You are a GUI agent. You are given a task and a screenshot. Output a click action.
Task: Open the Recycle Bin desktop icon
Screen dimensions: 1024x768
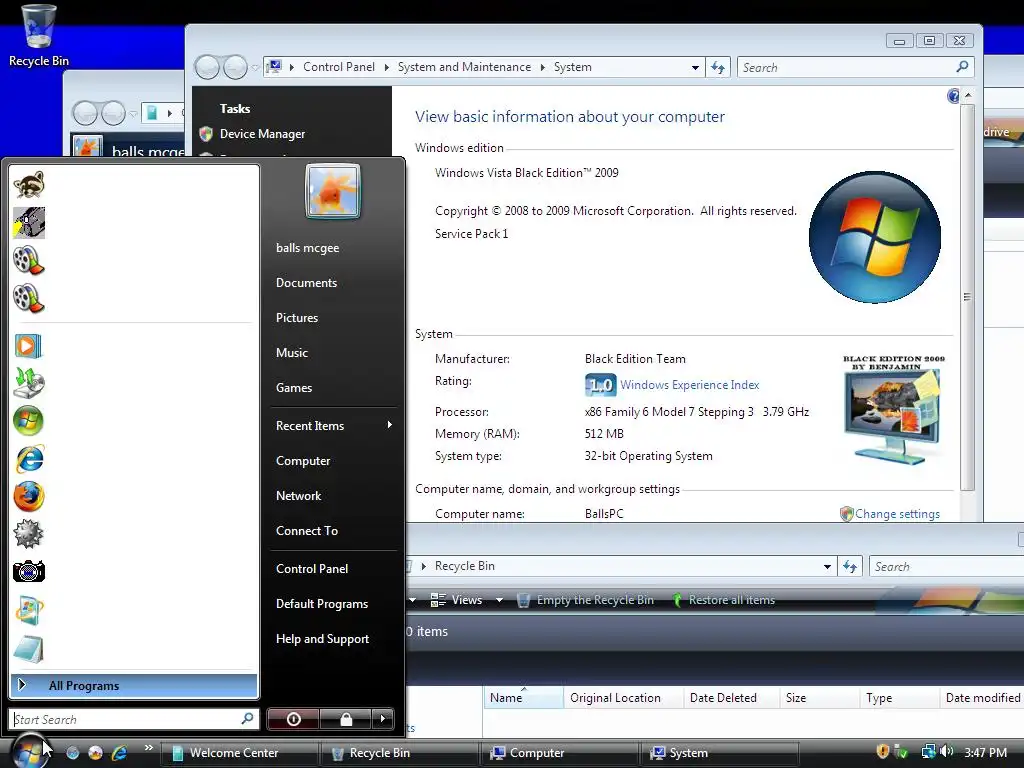coord(39,35)
